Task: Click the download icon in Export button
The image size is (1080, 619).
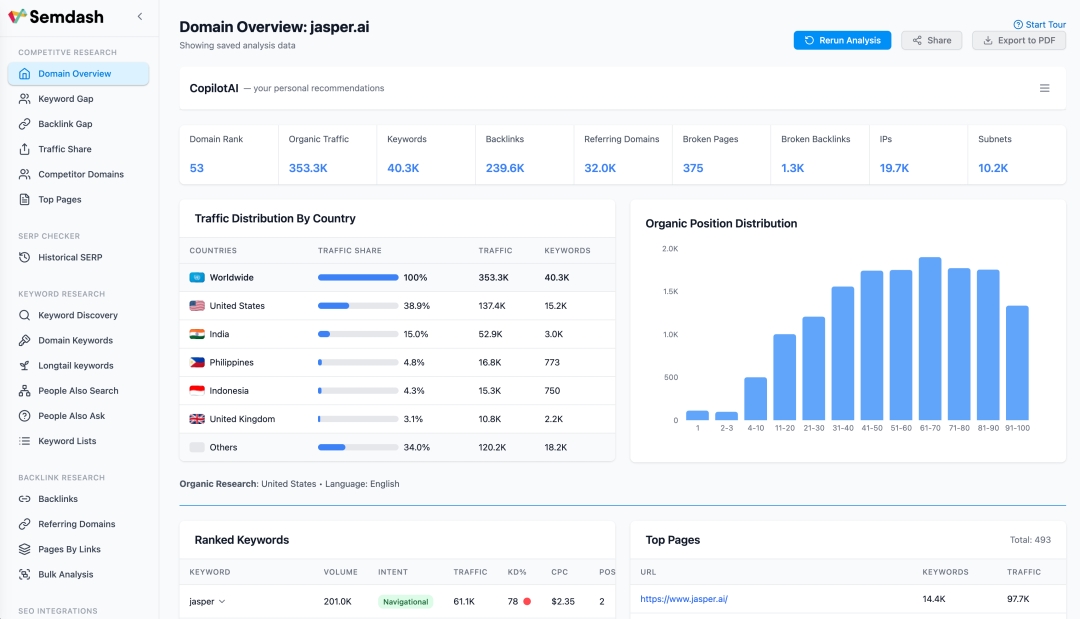Action: pyautogui.click(x=988, y=41)
